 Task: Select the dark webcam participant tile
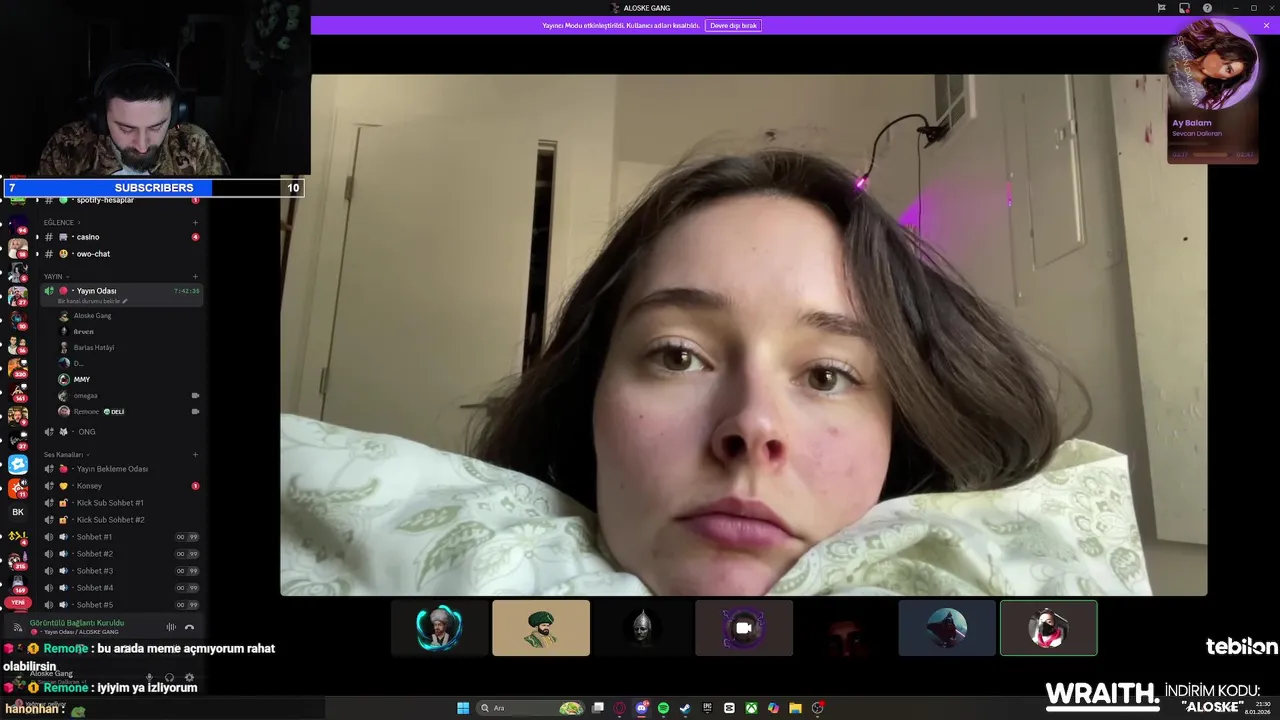[845, 628]
